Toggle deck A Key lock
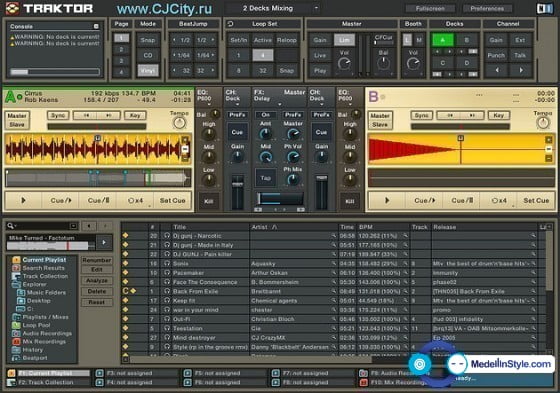The image size is (560, 393). click(x=135, y=115)
